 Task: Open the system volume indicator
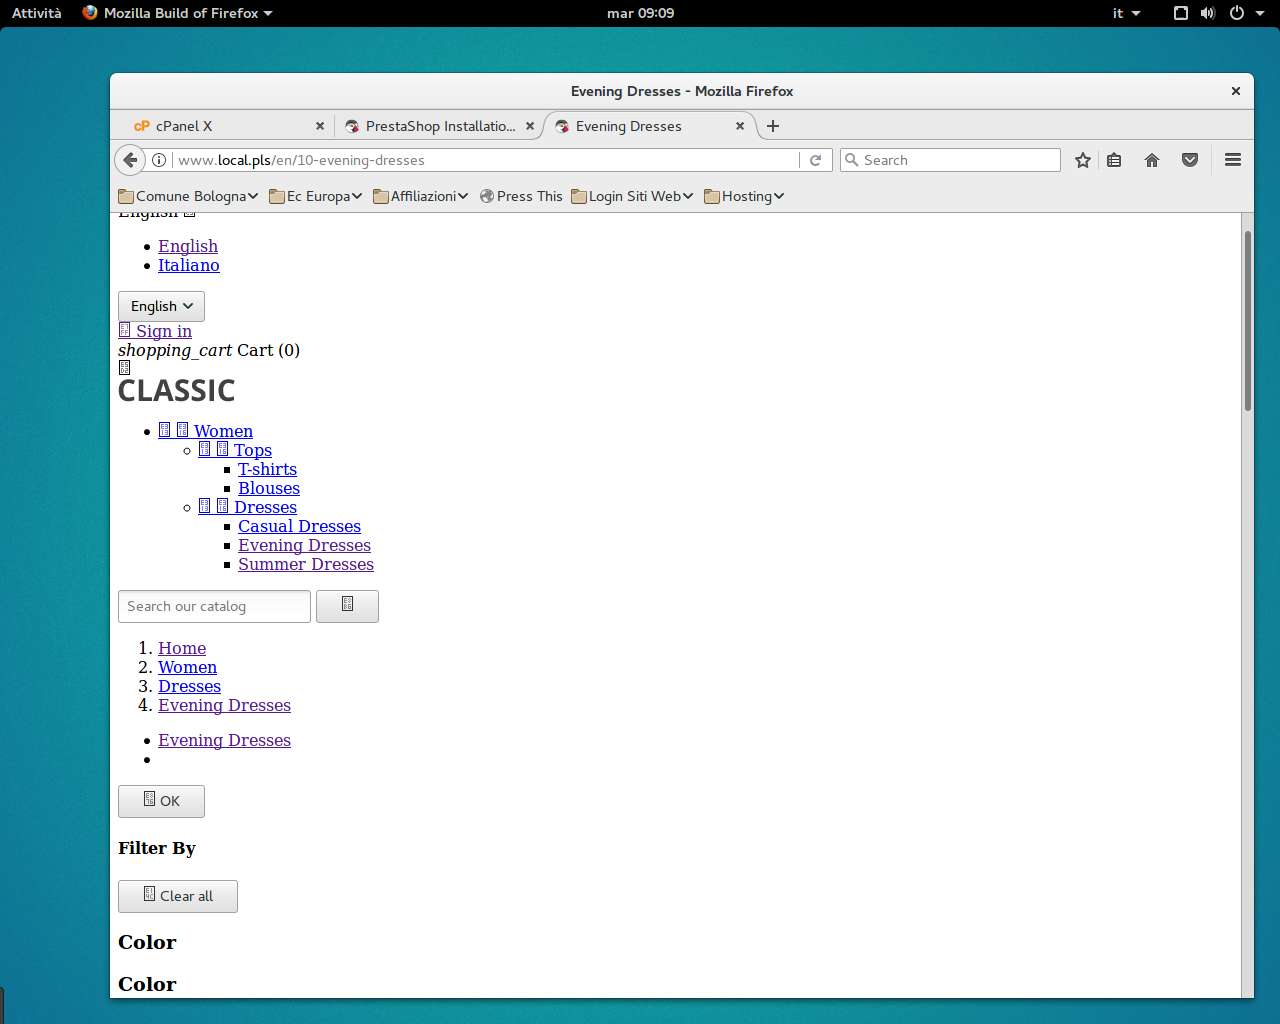pos(1208,13)
